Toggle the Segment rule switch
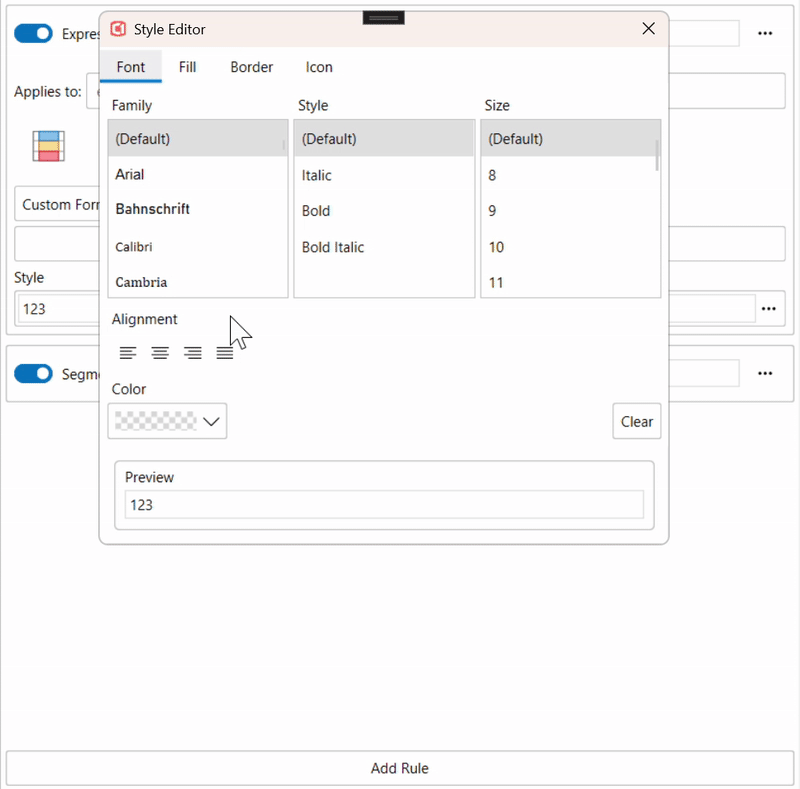Image resolution: width=800 pixels, height=789 pixels. point(33,373)
